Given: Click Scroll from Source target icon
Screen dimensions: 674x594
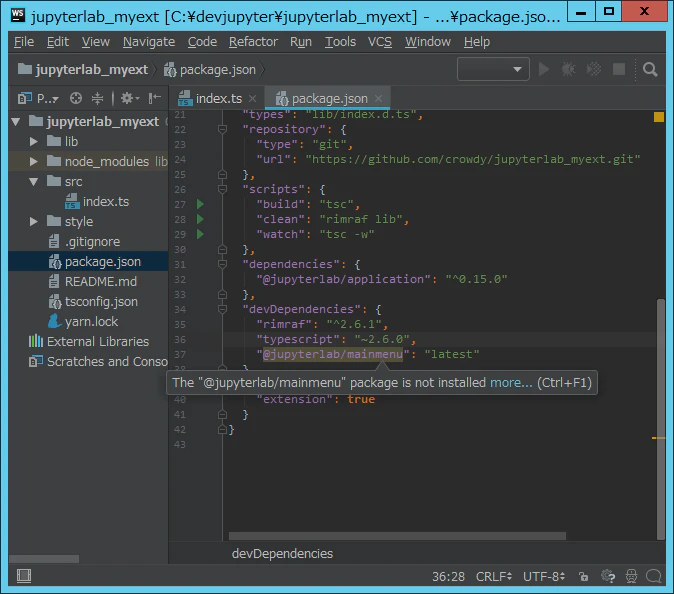Looking at the screenshot, I should tap(76, 98).
